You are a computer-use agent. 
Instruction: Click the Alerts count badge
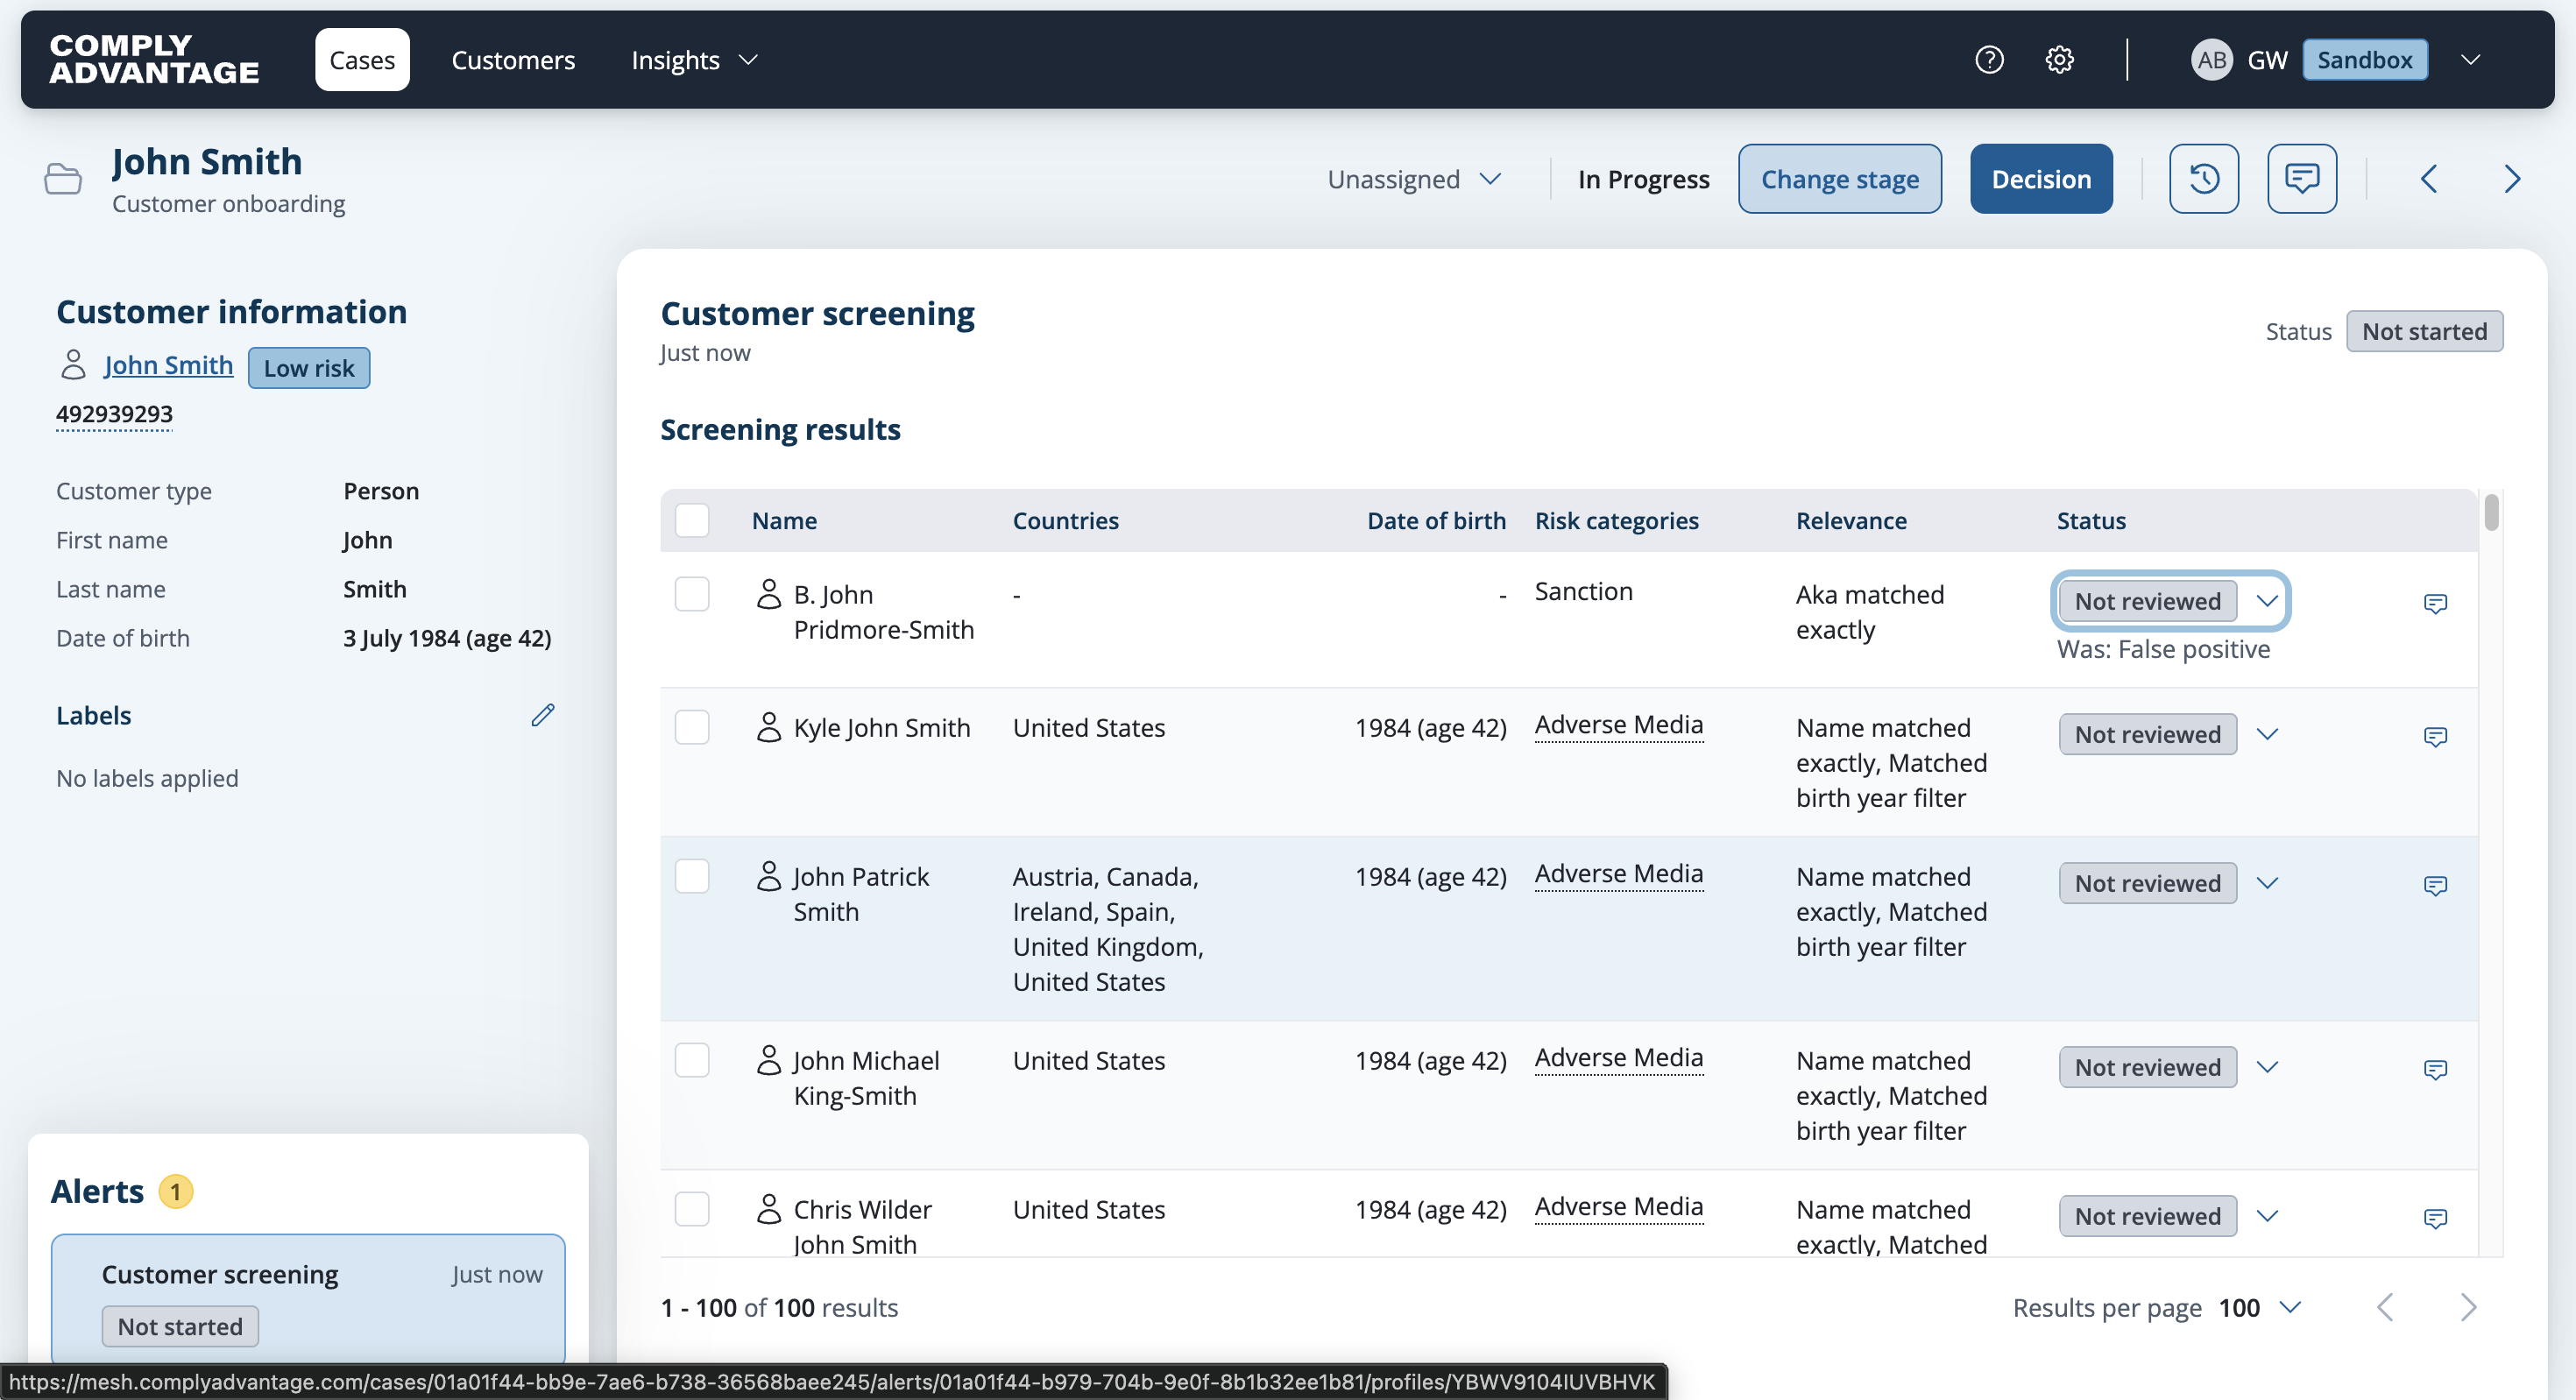[176, 1191]
